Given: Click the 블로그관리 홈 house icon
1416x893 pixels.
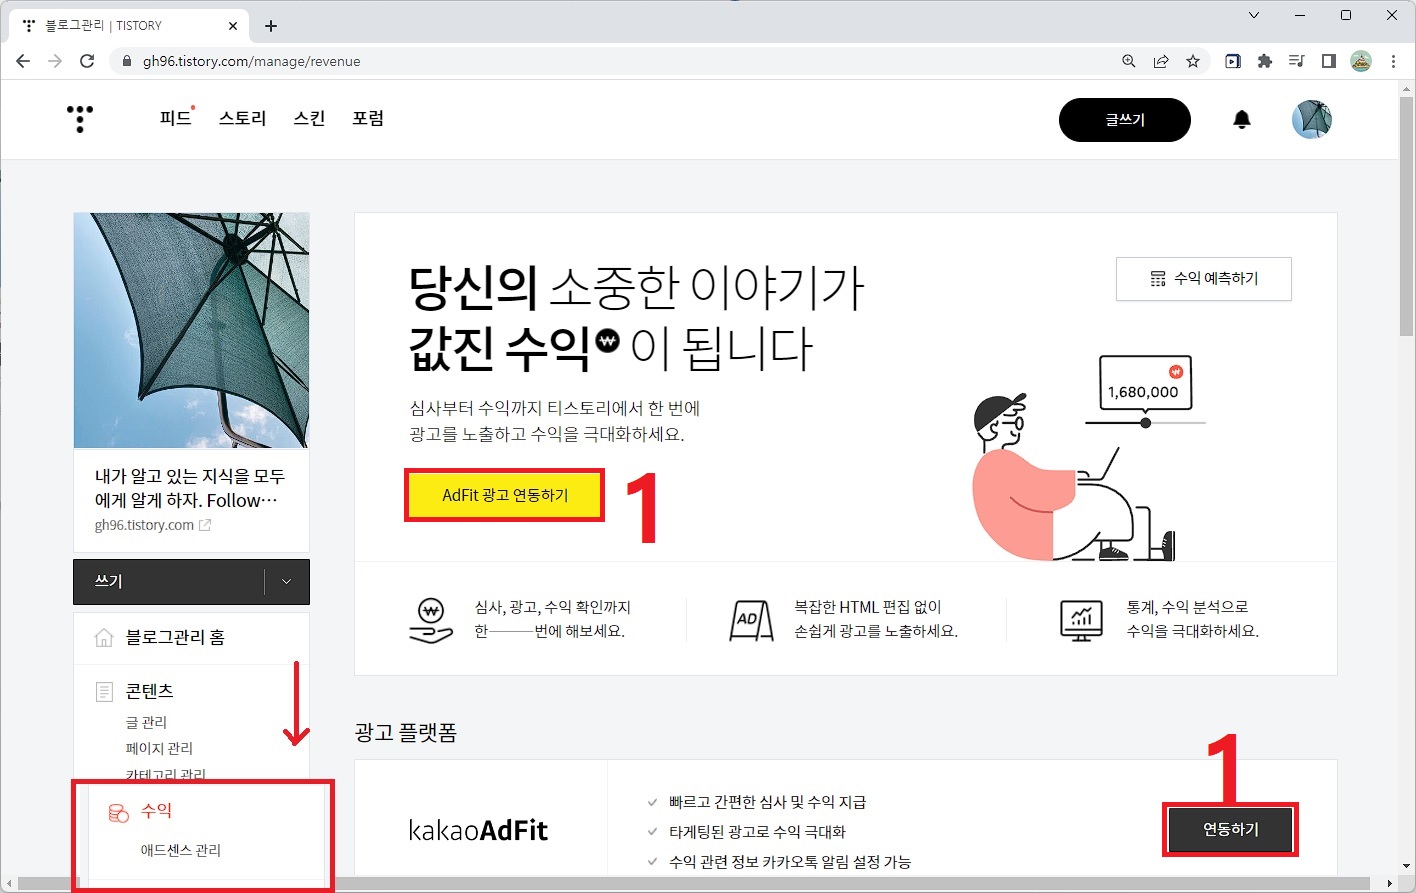Looking at the screenshot, I should tap(104, 638).
